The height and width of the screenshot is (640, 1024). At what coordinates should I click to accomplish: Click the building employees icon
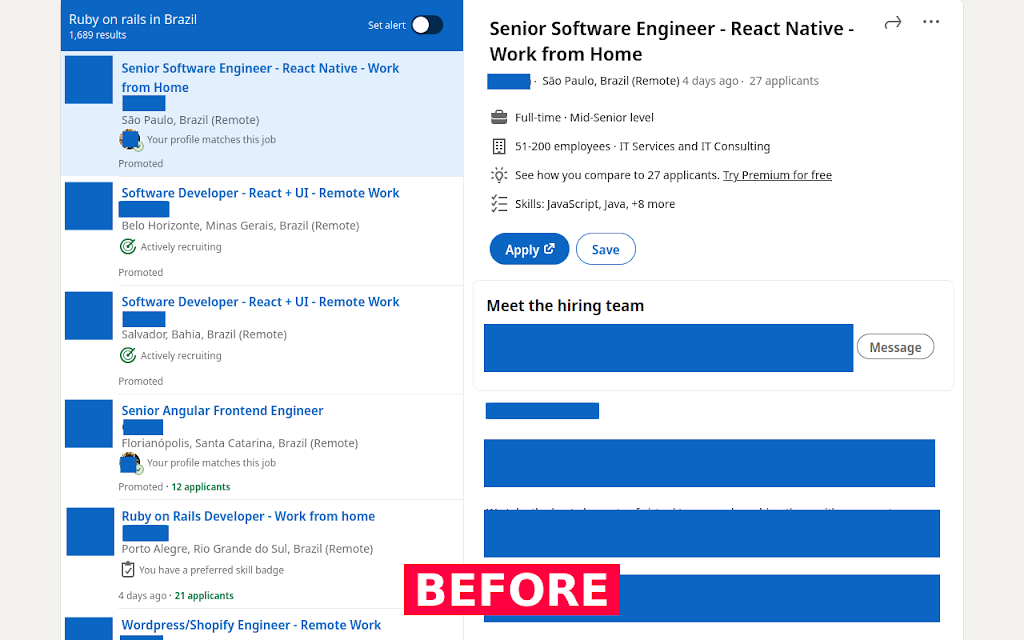[x=499, y=146]
